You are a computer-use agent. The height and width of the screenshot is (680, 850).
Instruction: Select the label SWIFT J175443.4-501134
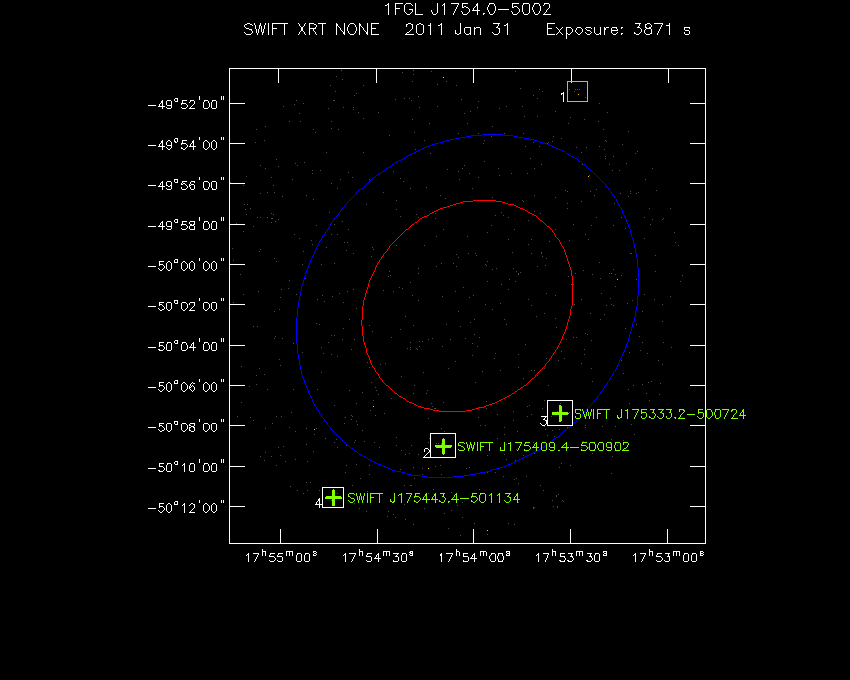coord(434,498)
